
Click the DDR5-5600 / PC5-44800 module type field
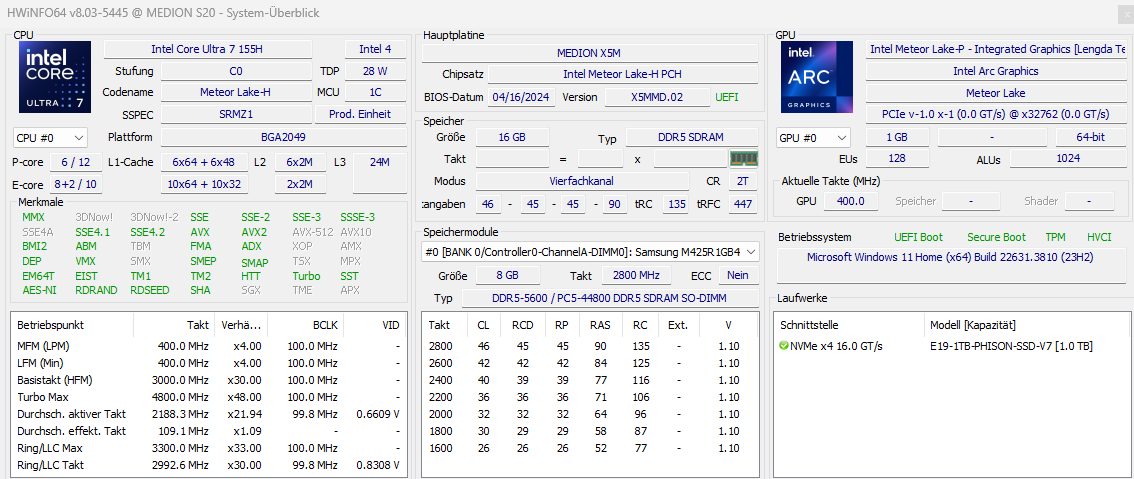(x=610, y=298)
